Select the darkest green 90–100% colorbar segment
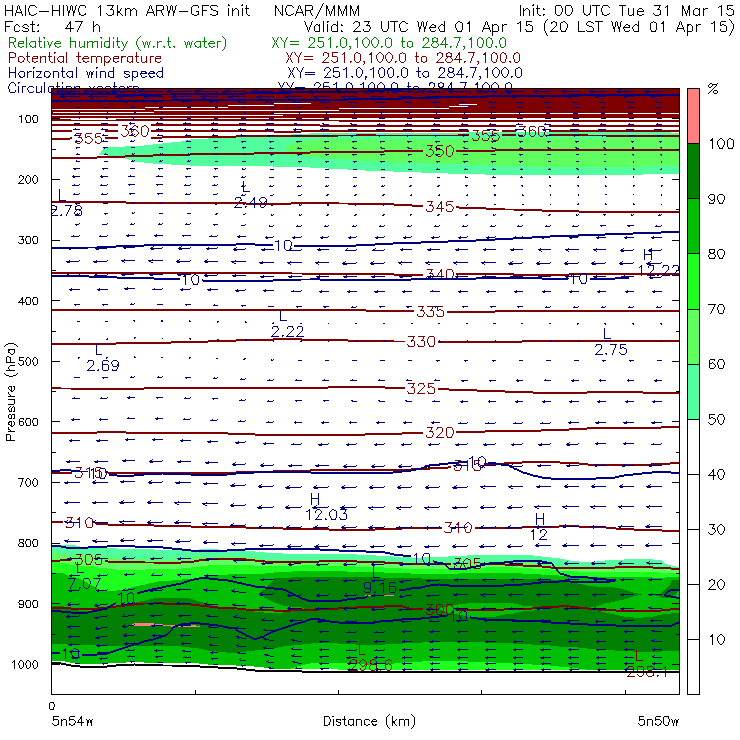 pos(693,171)
